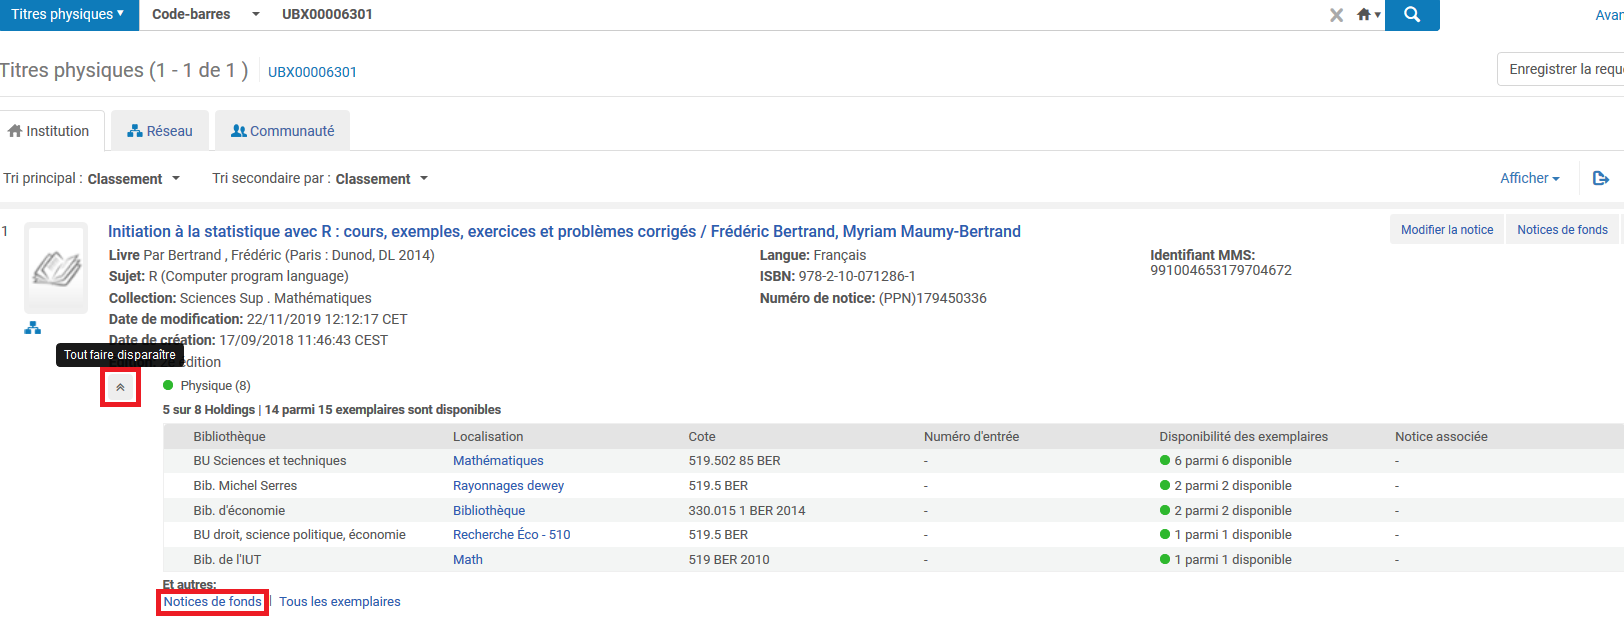Click the export list icon
The image size is (1624, 624).
[x=1601, y=178]
